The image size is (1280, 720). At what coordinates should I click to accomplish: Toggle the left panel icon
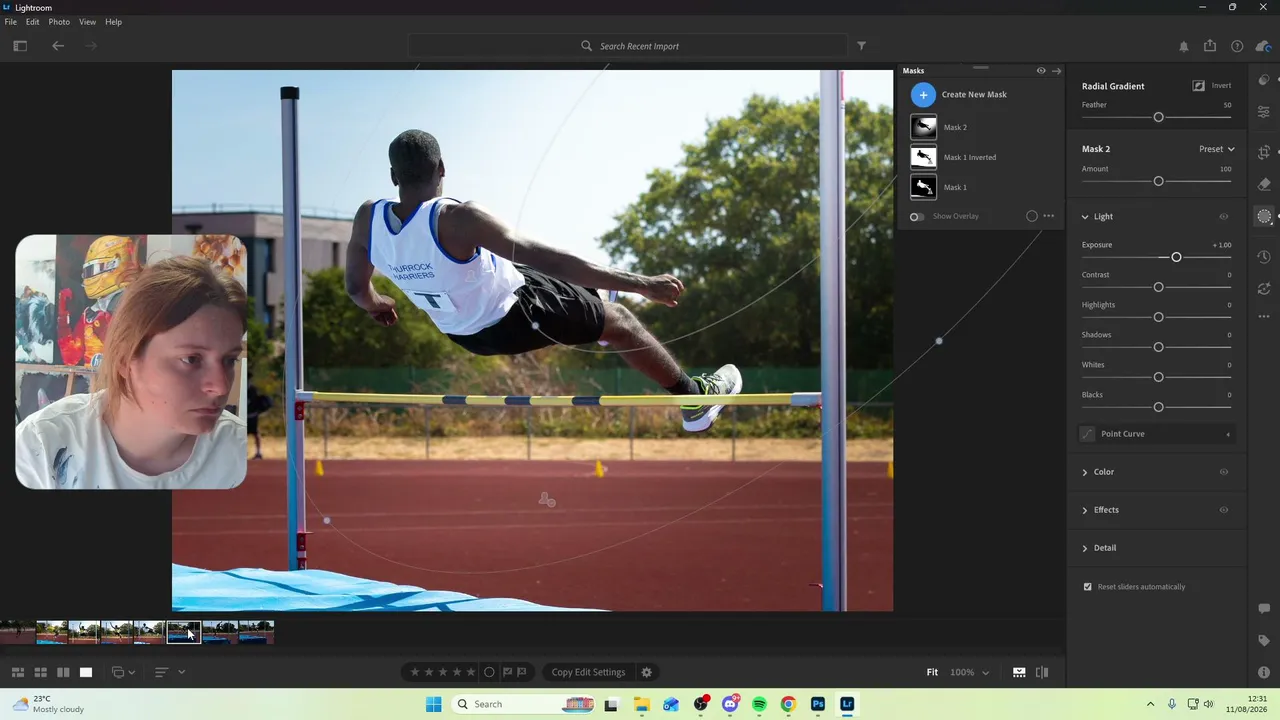pos(20,46)
